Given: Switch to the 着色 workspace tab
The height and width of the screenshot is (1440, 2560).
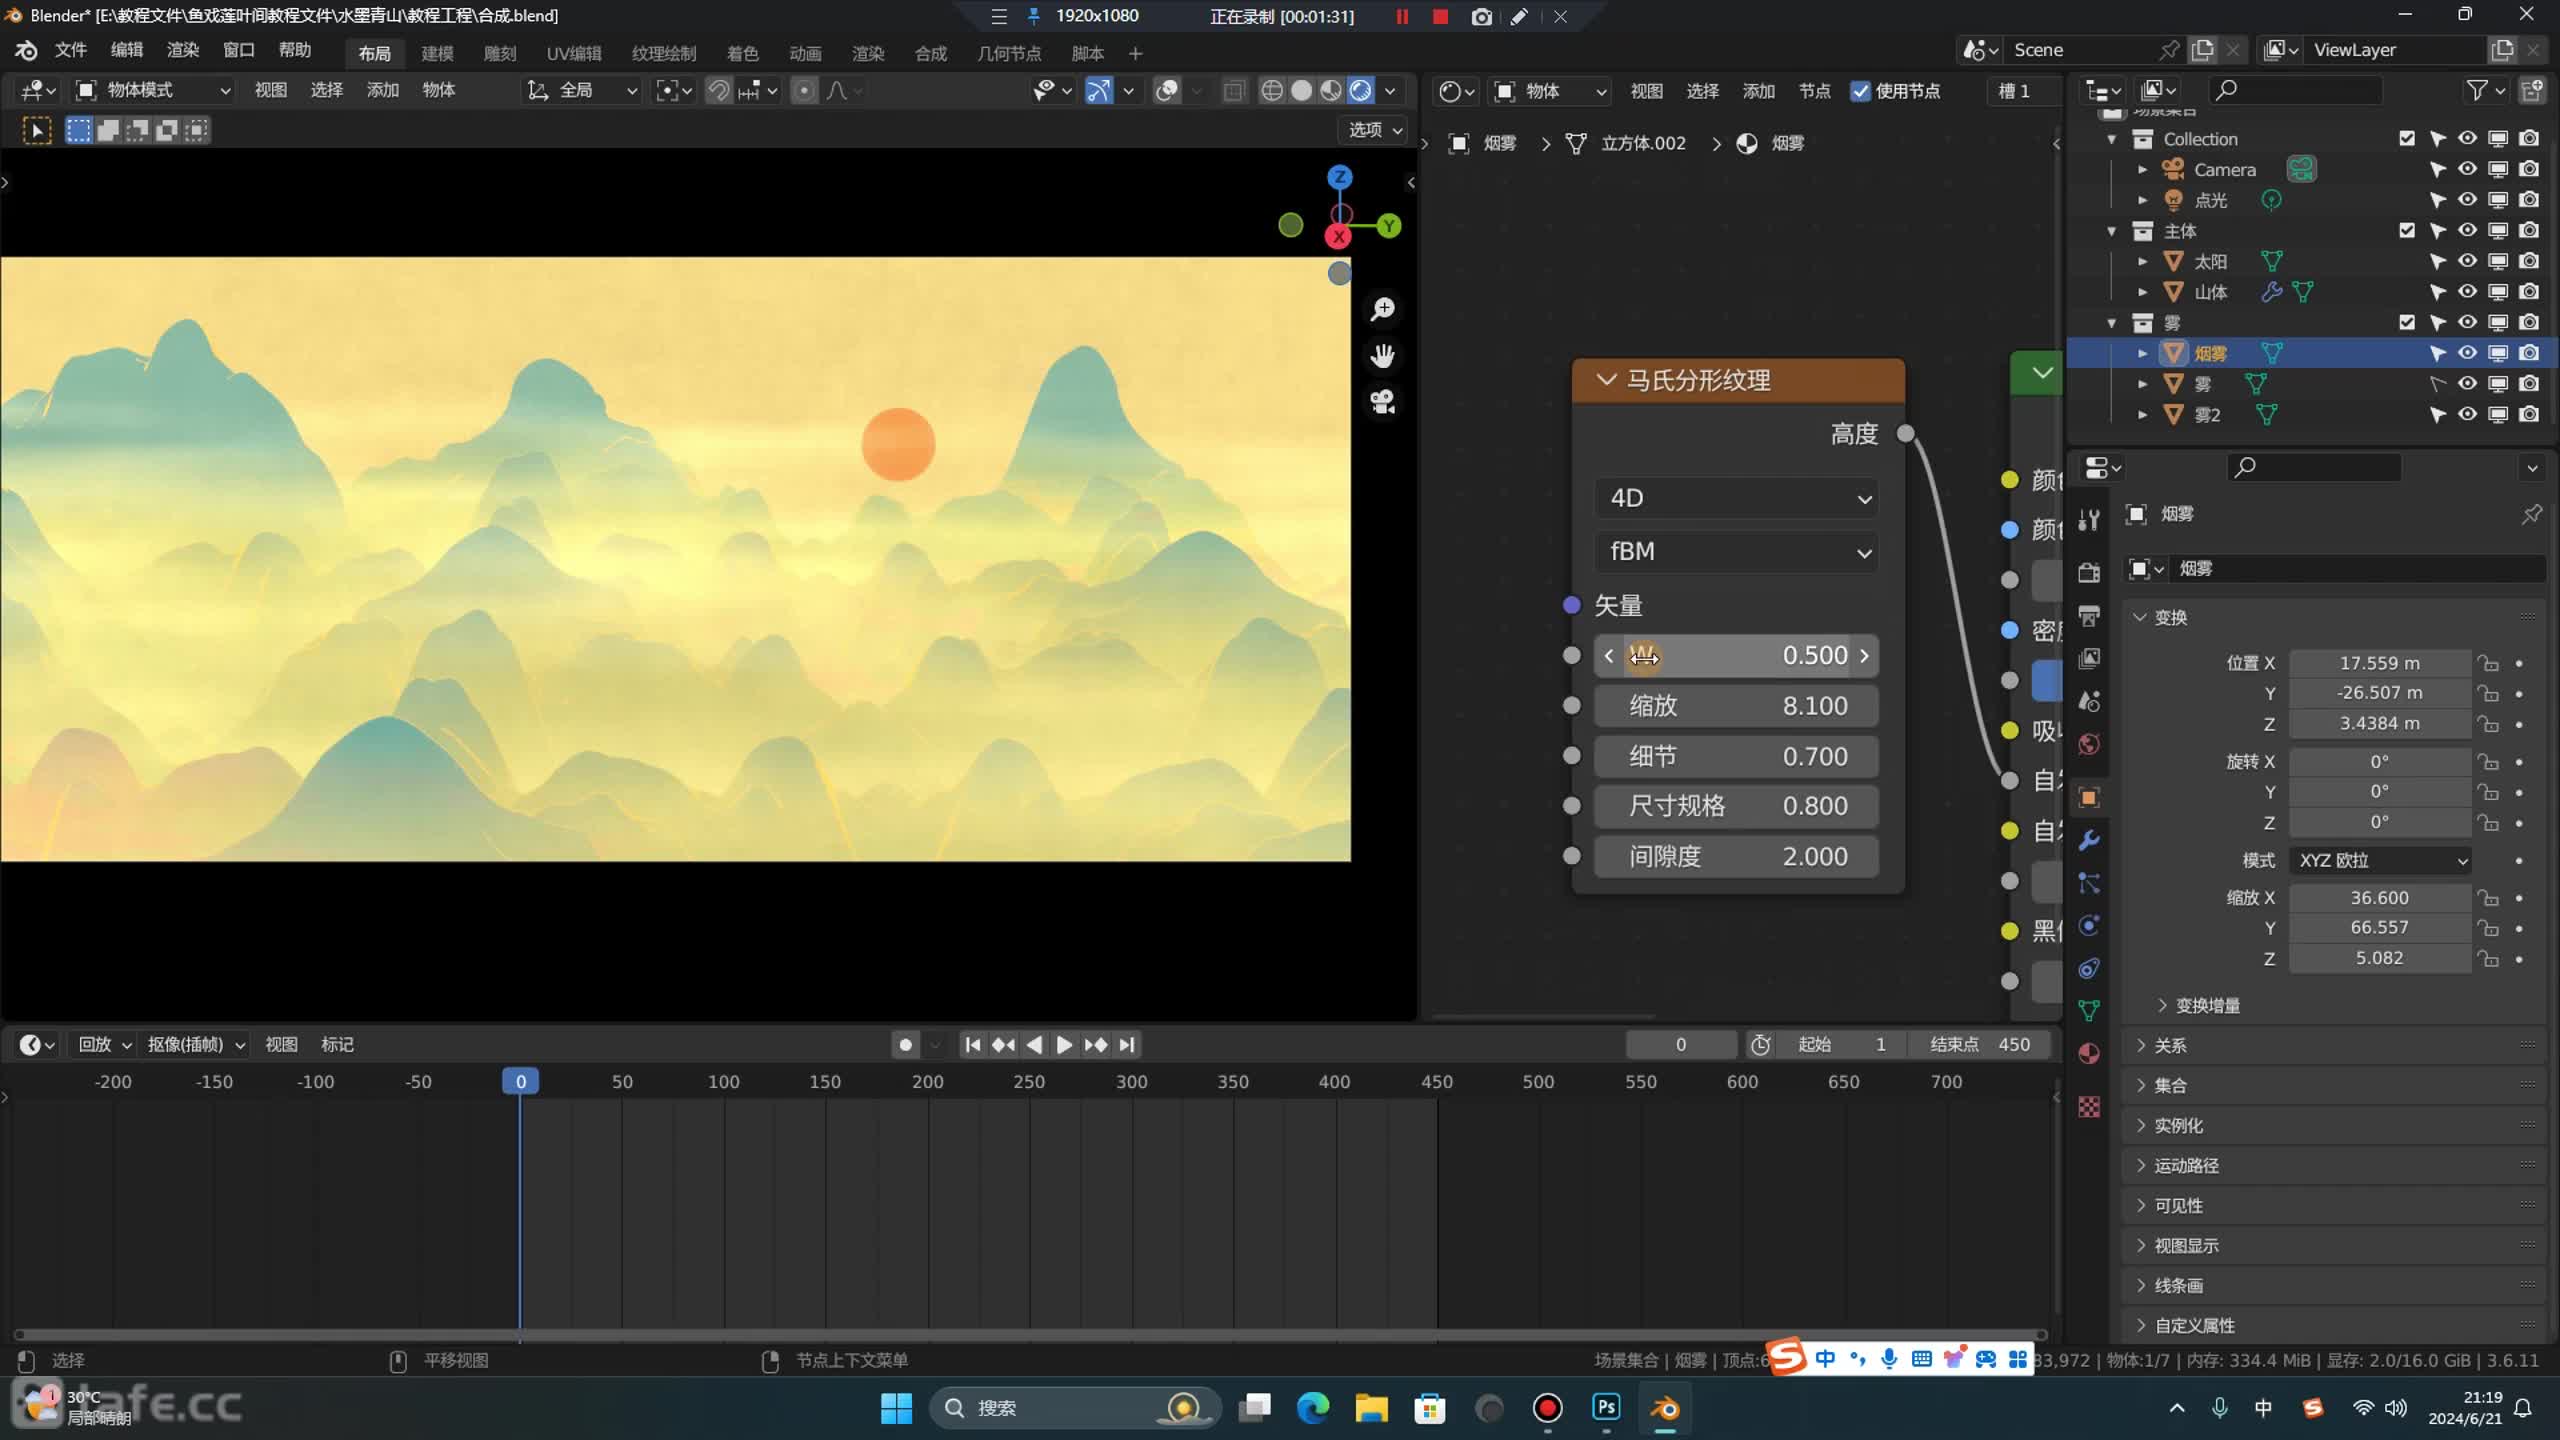Looking at the screenshot, I should [x=742, y=53].
